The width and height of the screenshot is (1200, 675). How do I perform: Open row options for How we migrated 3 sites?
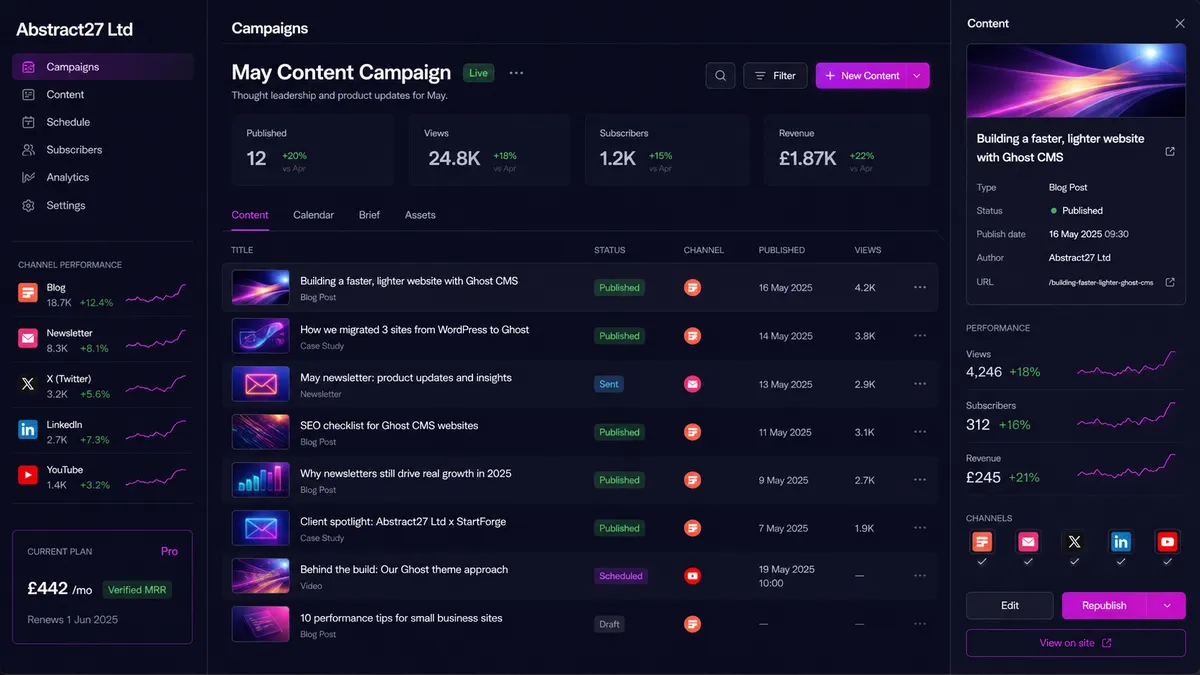tap(920, 336)
